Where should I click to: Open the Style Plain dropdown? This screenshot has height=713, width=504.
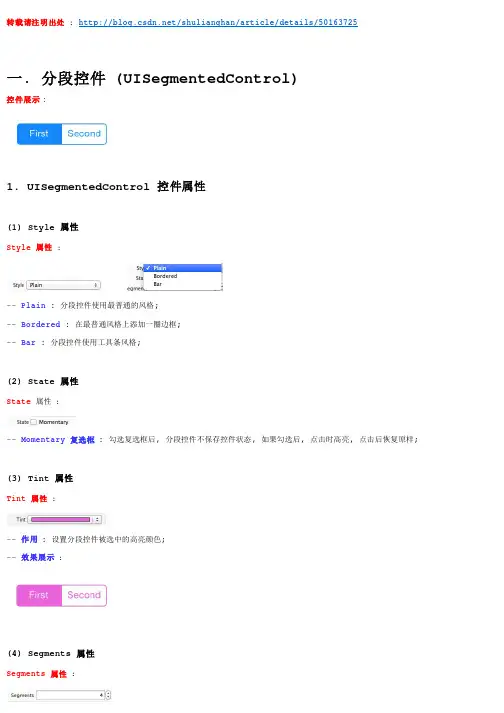pyautogui.click(x=63, y=285)
